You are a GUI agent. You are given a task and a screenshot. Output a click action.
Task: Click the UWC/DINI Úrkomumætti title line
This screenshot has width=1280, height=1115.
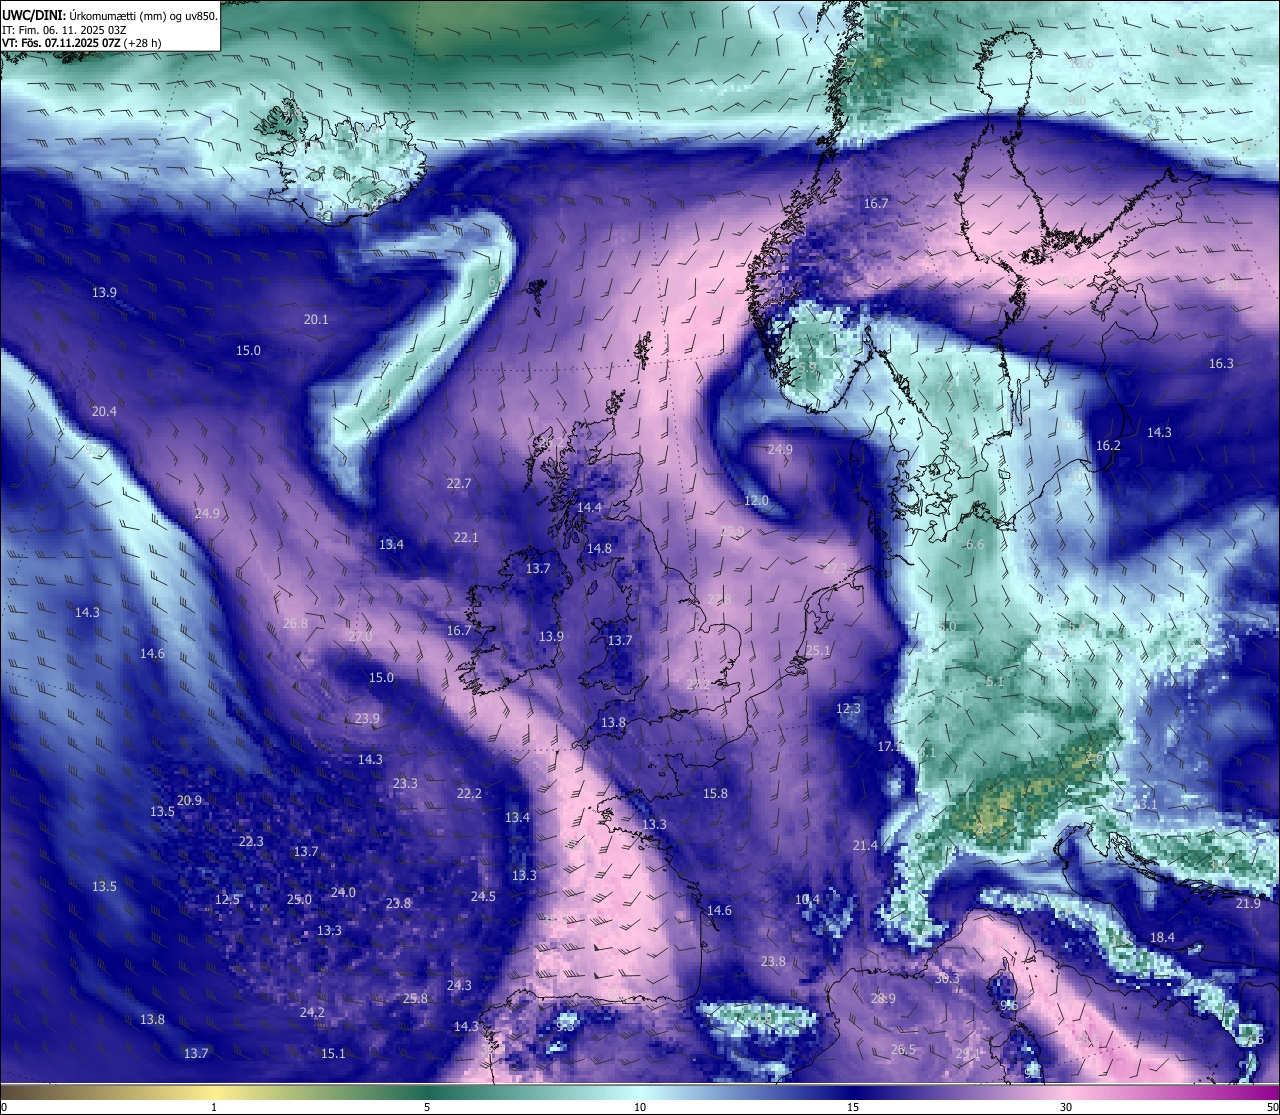coord(110,15)
